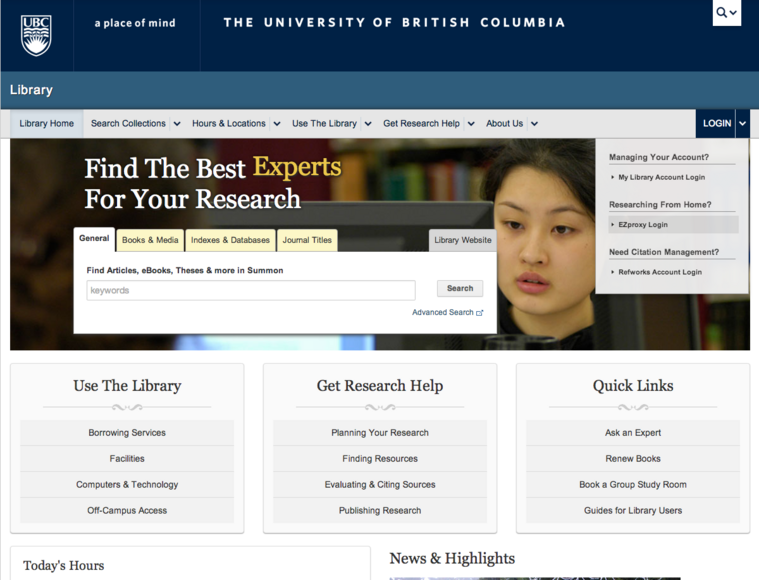This screenshot has width=759, height=580.
Task: Click 'Need Citation Management?' heading text
Action: pos(664,252)
